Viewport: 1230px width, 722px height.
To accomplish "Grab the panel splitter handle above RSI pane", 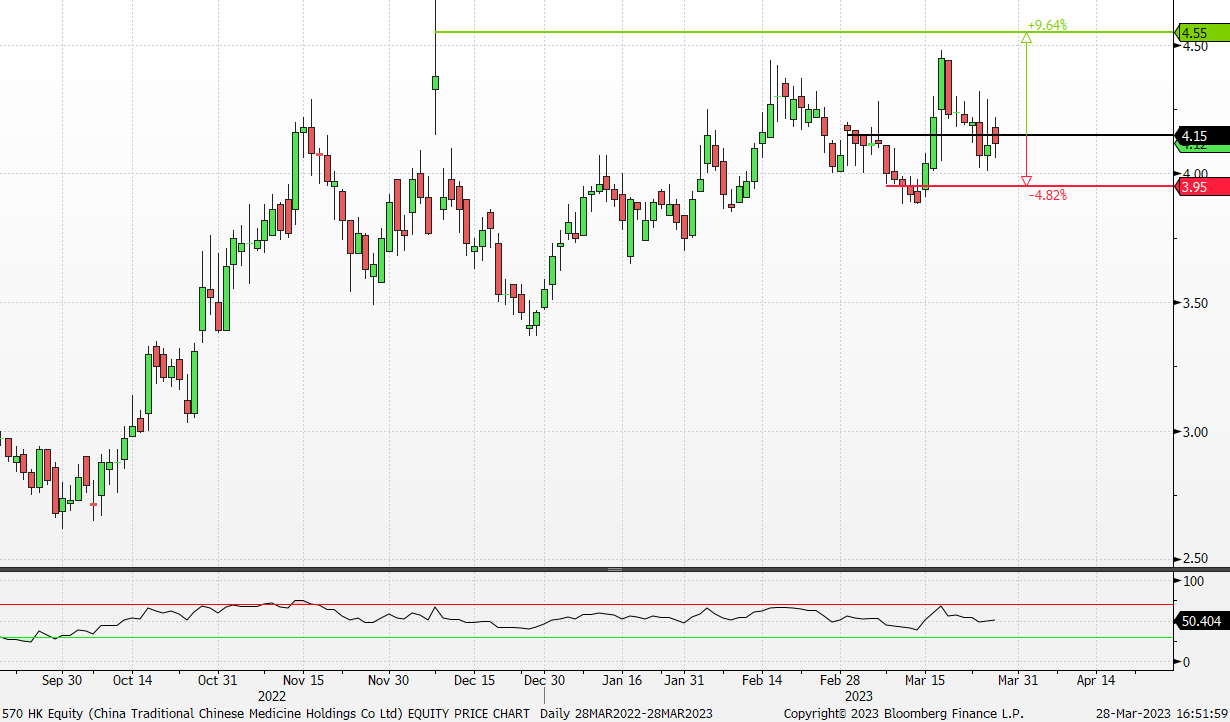I will (614, 569).
